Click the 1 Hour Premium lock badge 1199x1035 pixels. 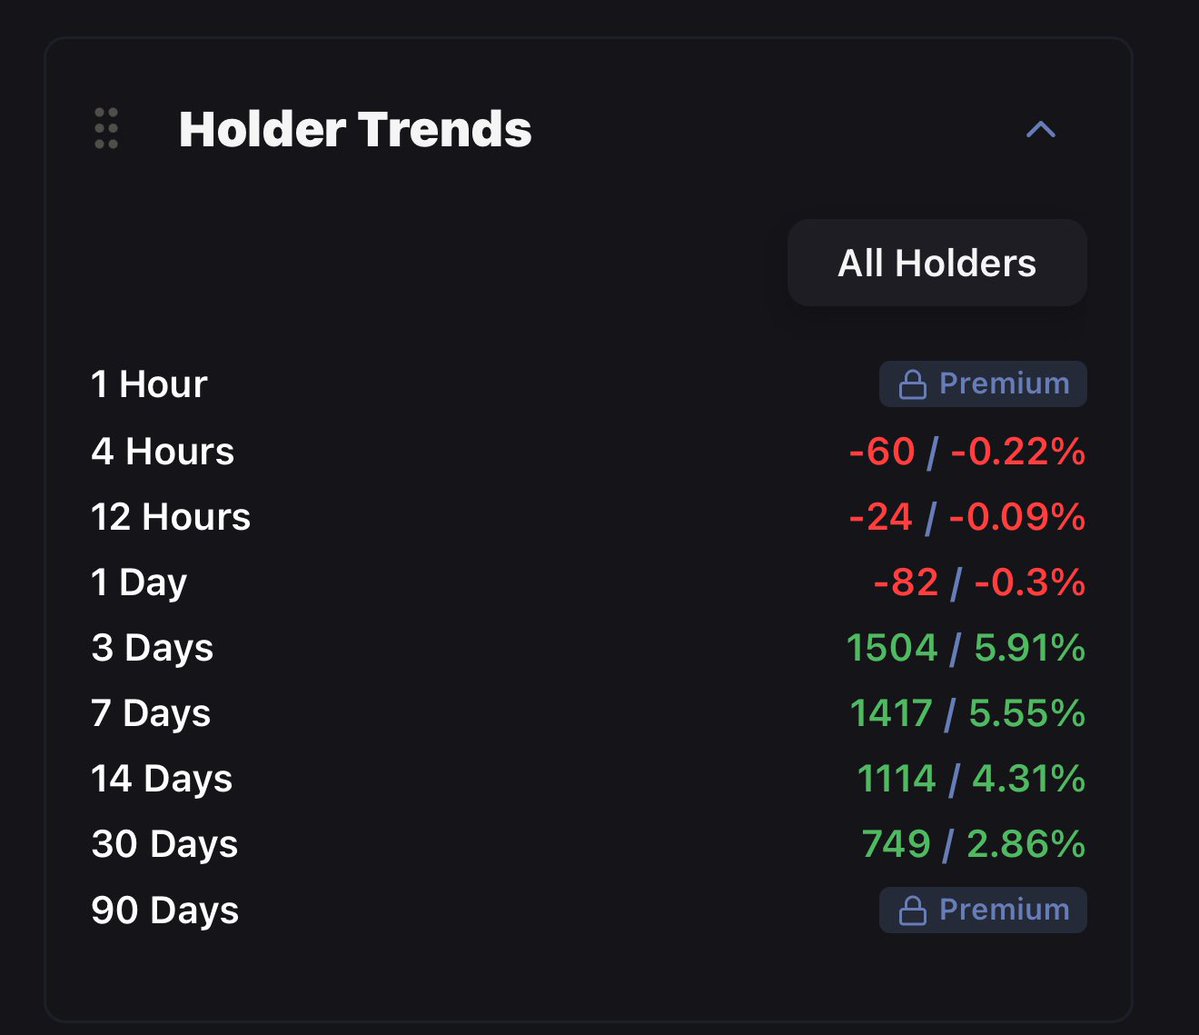click(x=983, y=384)
